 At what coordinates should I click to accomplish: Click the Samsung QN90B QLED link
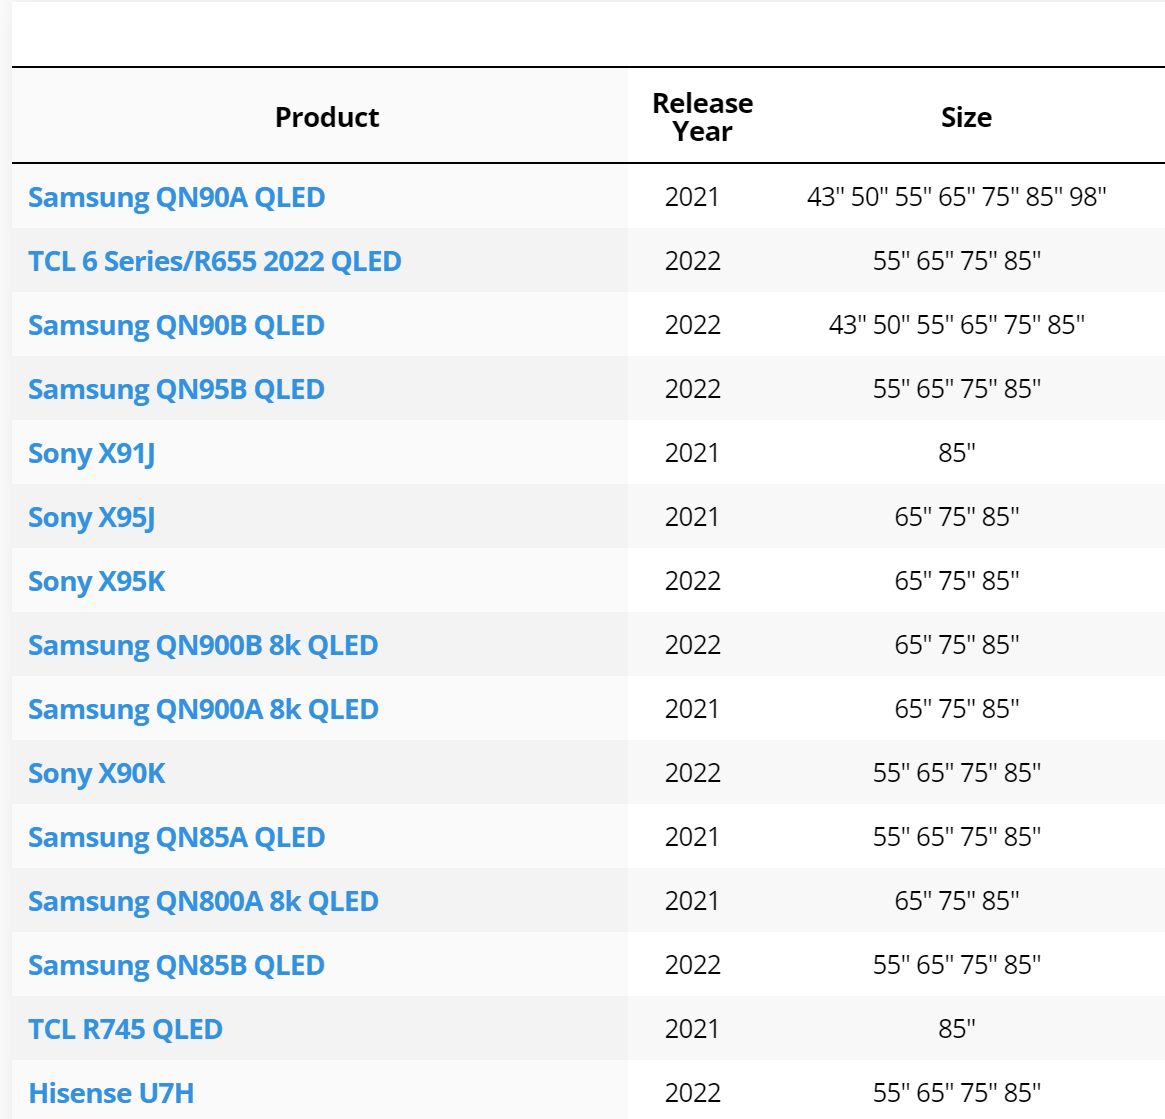click(176, 325)
